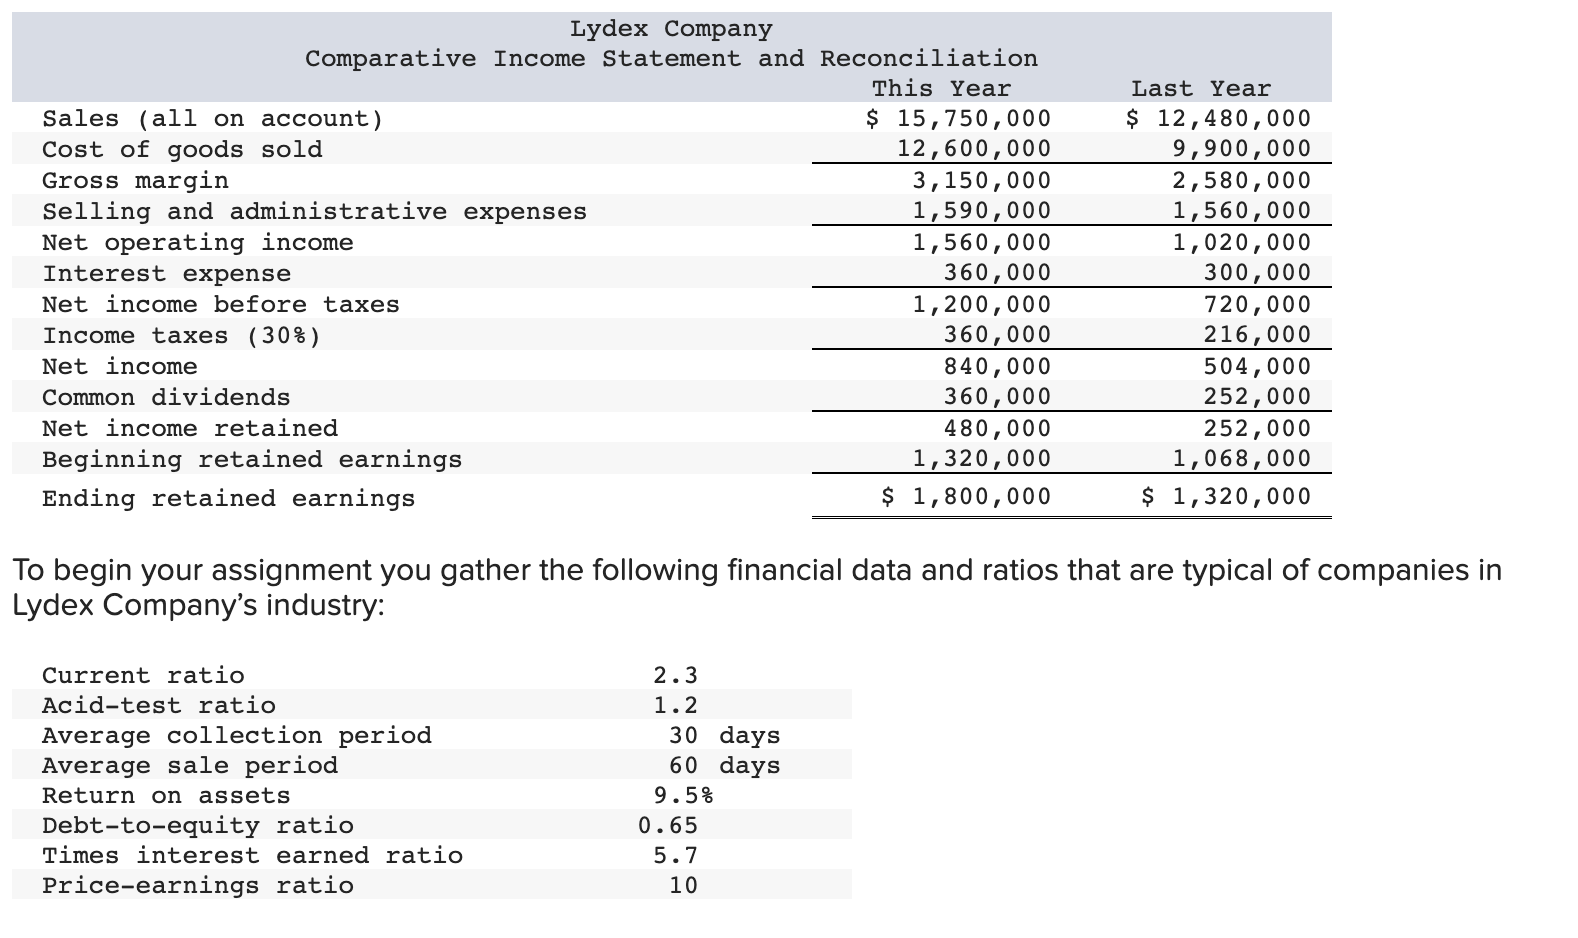Select the 'Times interest earned ratio' label

point(252,855)
